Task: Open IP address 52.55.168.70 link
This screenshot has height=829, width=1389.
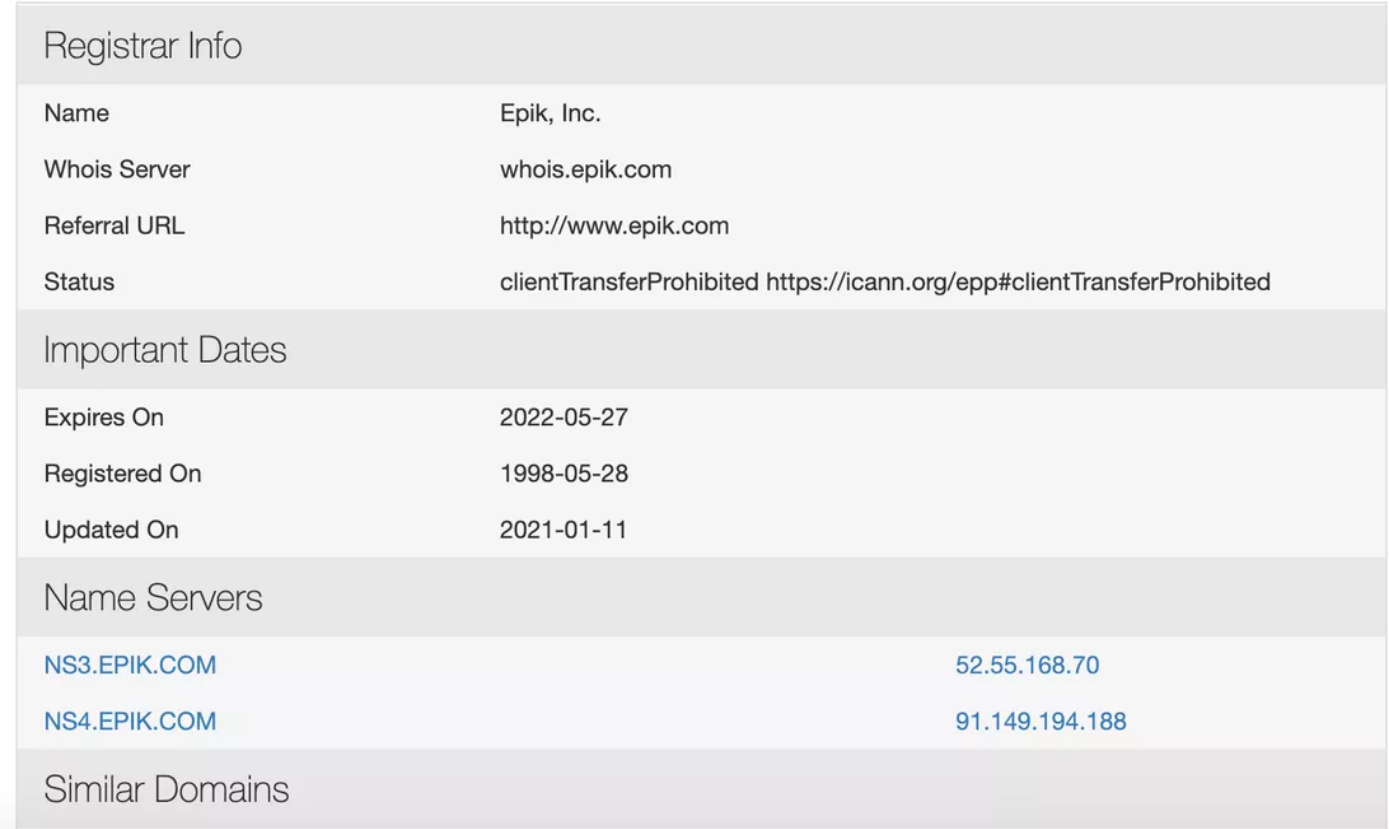Action: [1027, 665]
